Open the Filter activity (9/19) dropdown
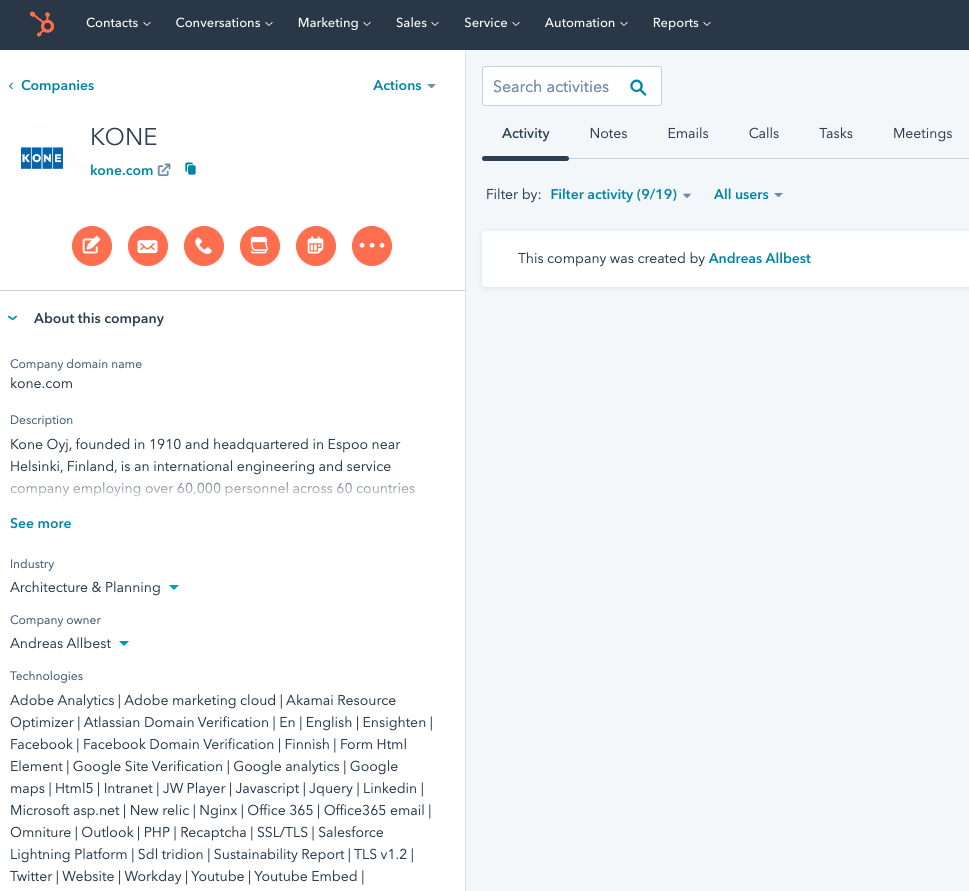Viewport: 969px width, 891px height. (x=620, y=195)
